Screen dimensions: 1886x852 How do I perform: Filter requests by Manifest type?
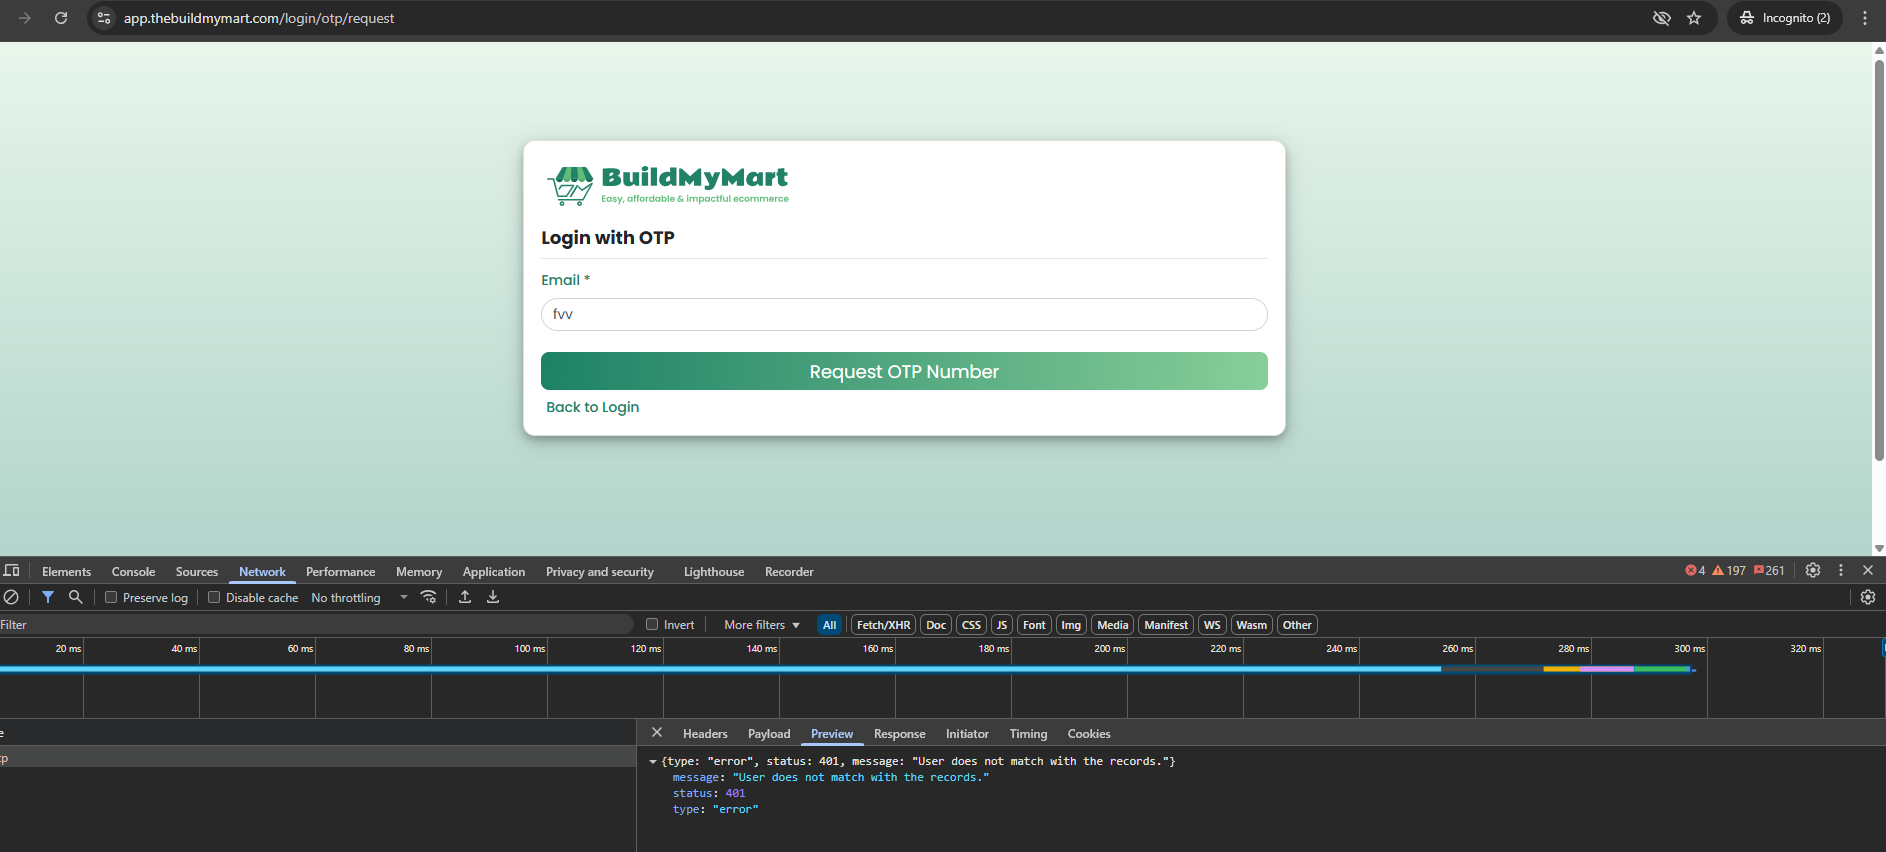pos(1166,625)
